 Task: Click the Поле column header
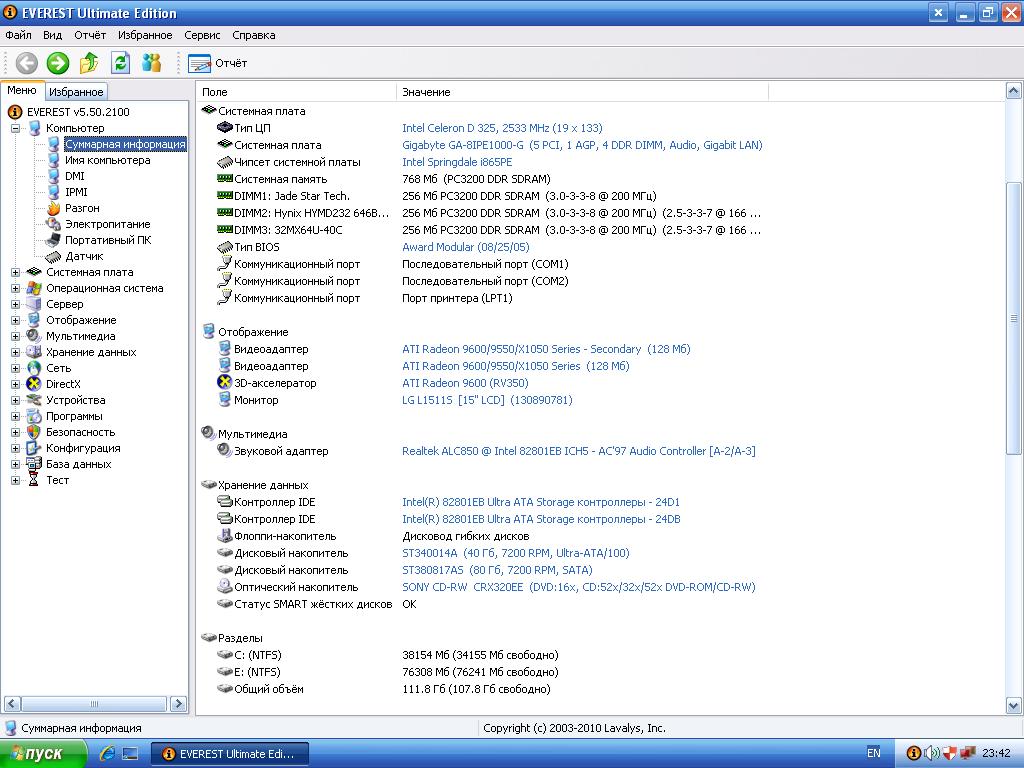[x=296, y=92]
